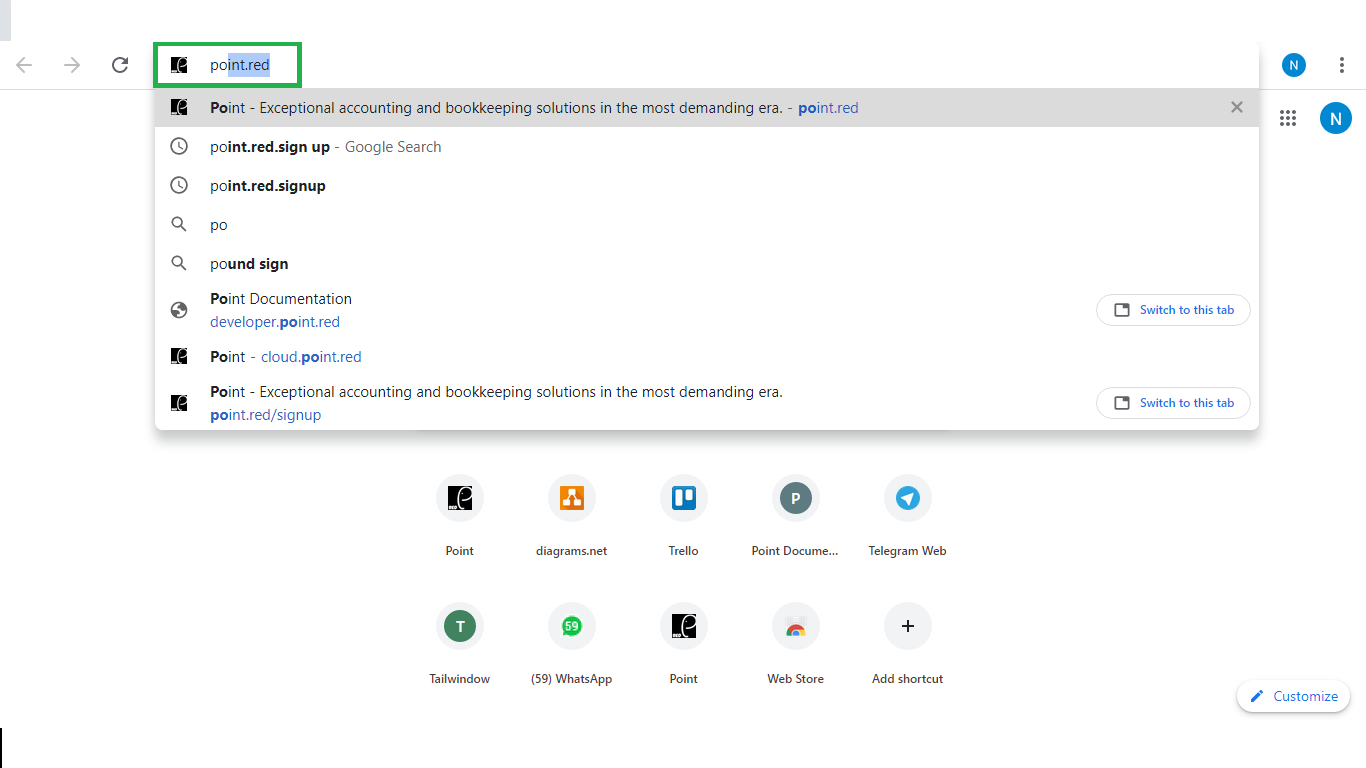Screen dimensions: 1366x768
Task: Remove the highlighted point.red suggestion
Action: coord(1237,107)
